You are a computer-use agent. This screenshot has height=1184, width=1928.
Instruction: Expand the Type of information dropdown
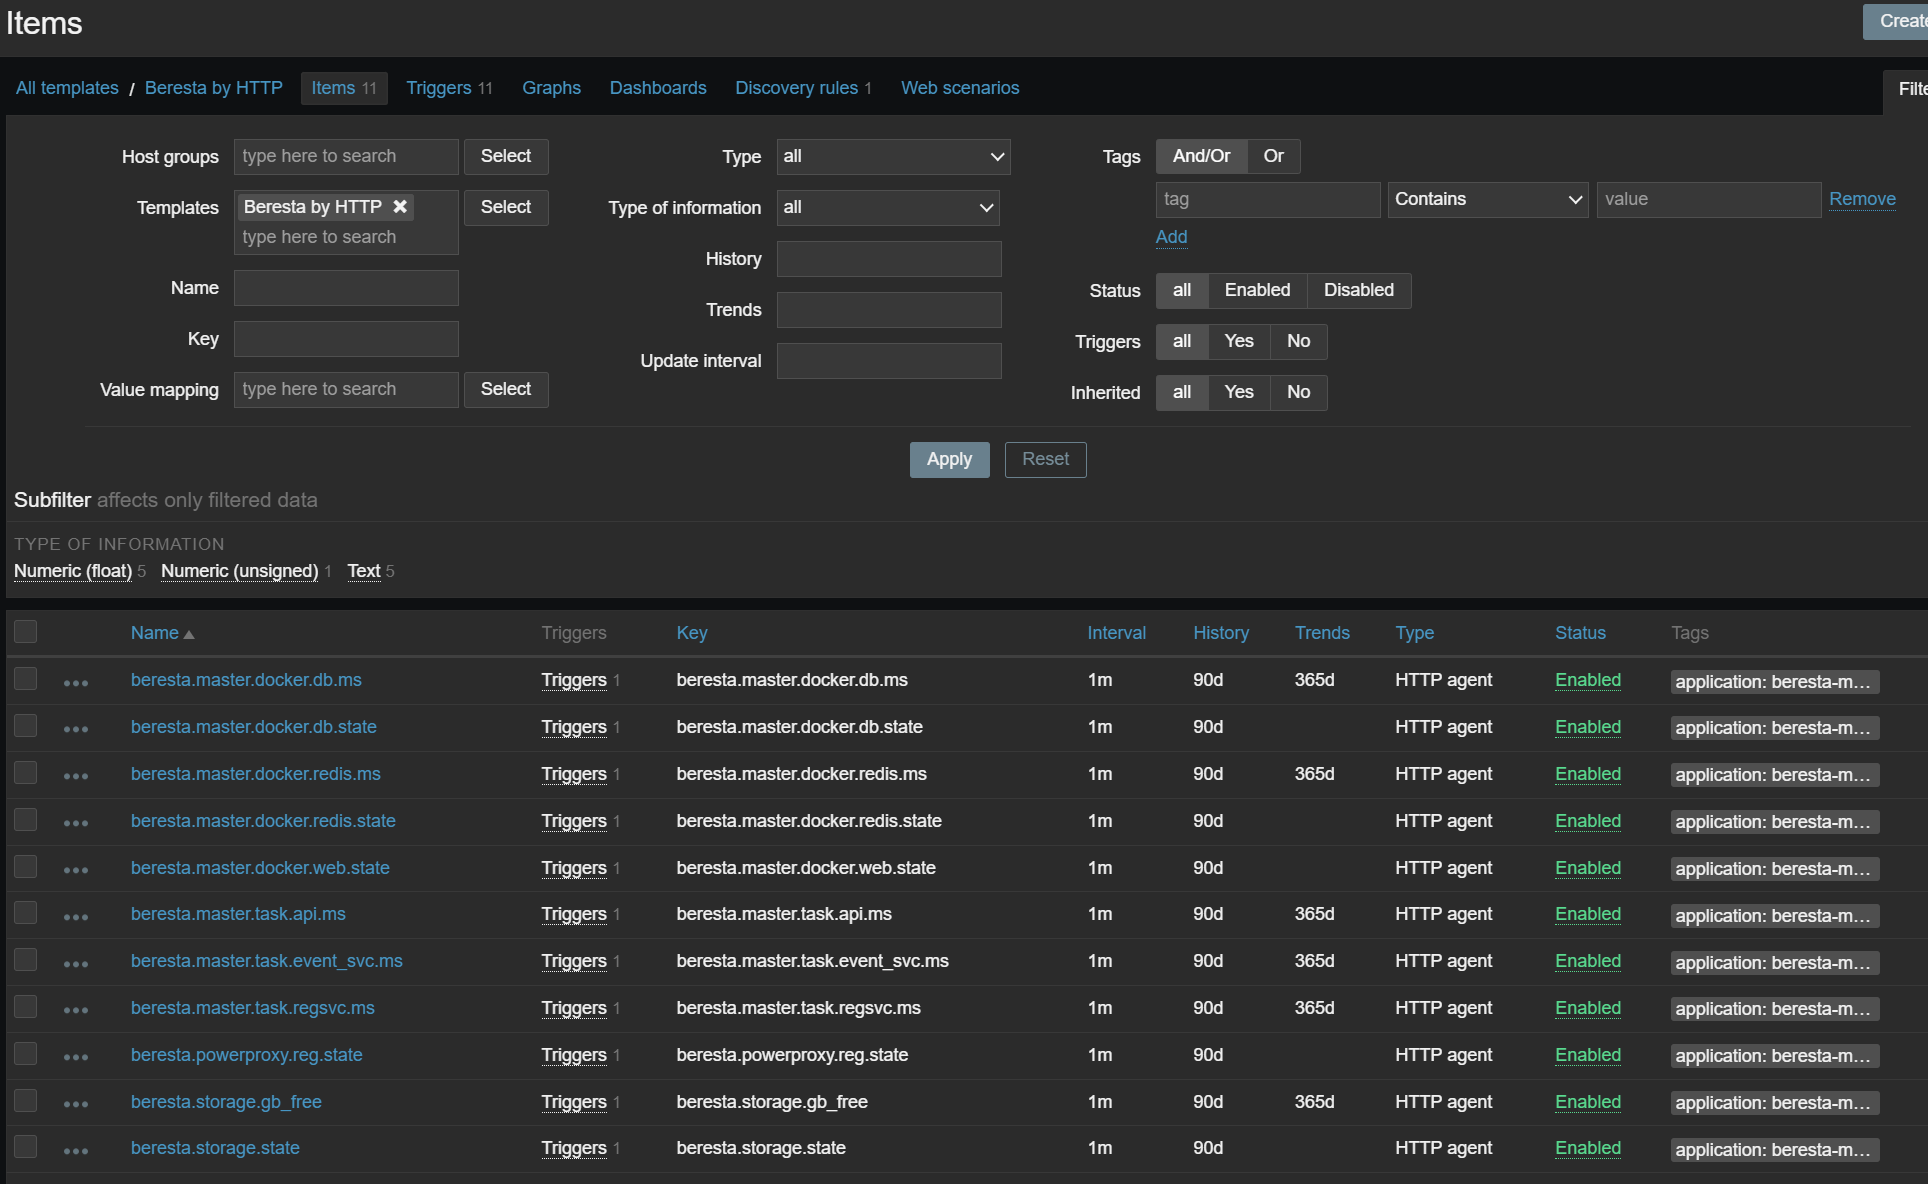[888, 208]
